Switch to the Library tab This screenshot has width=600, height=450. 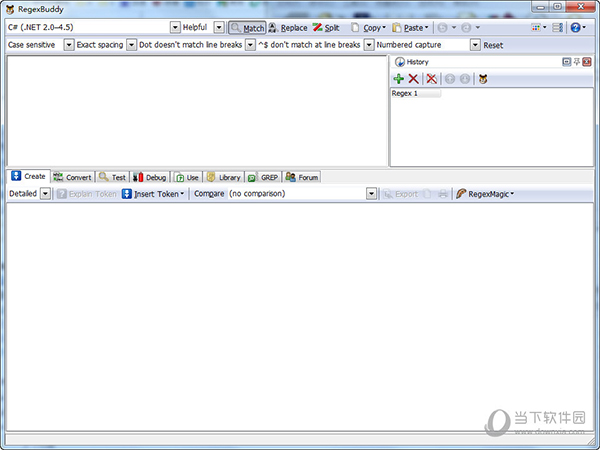click(x=224, y=177)
